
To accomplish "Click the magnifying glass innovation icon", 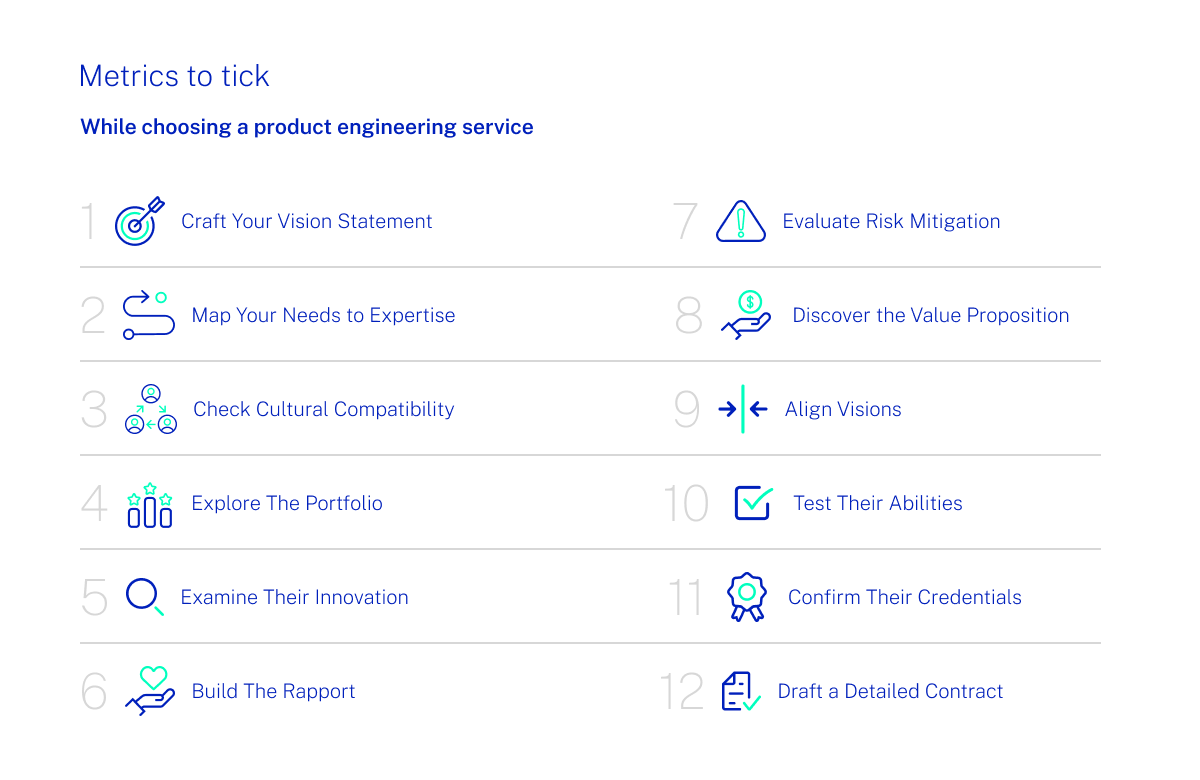I will tap(144, 597).
